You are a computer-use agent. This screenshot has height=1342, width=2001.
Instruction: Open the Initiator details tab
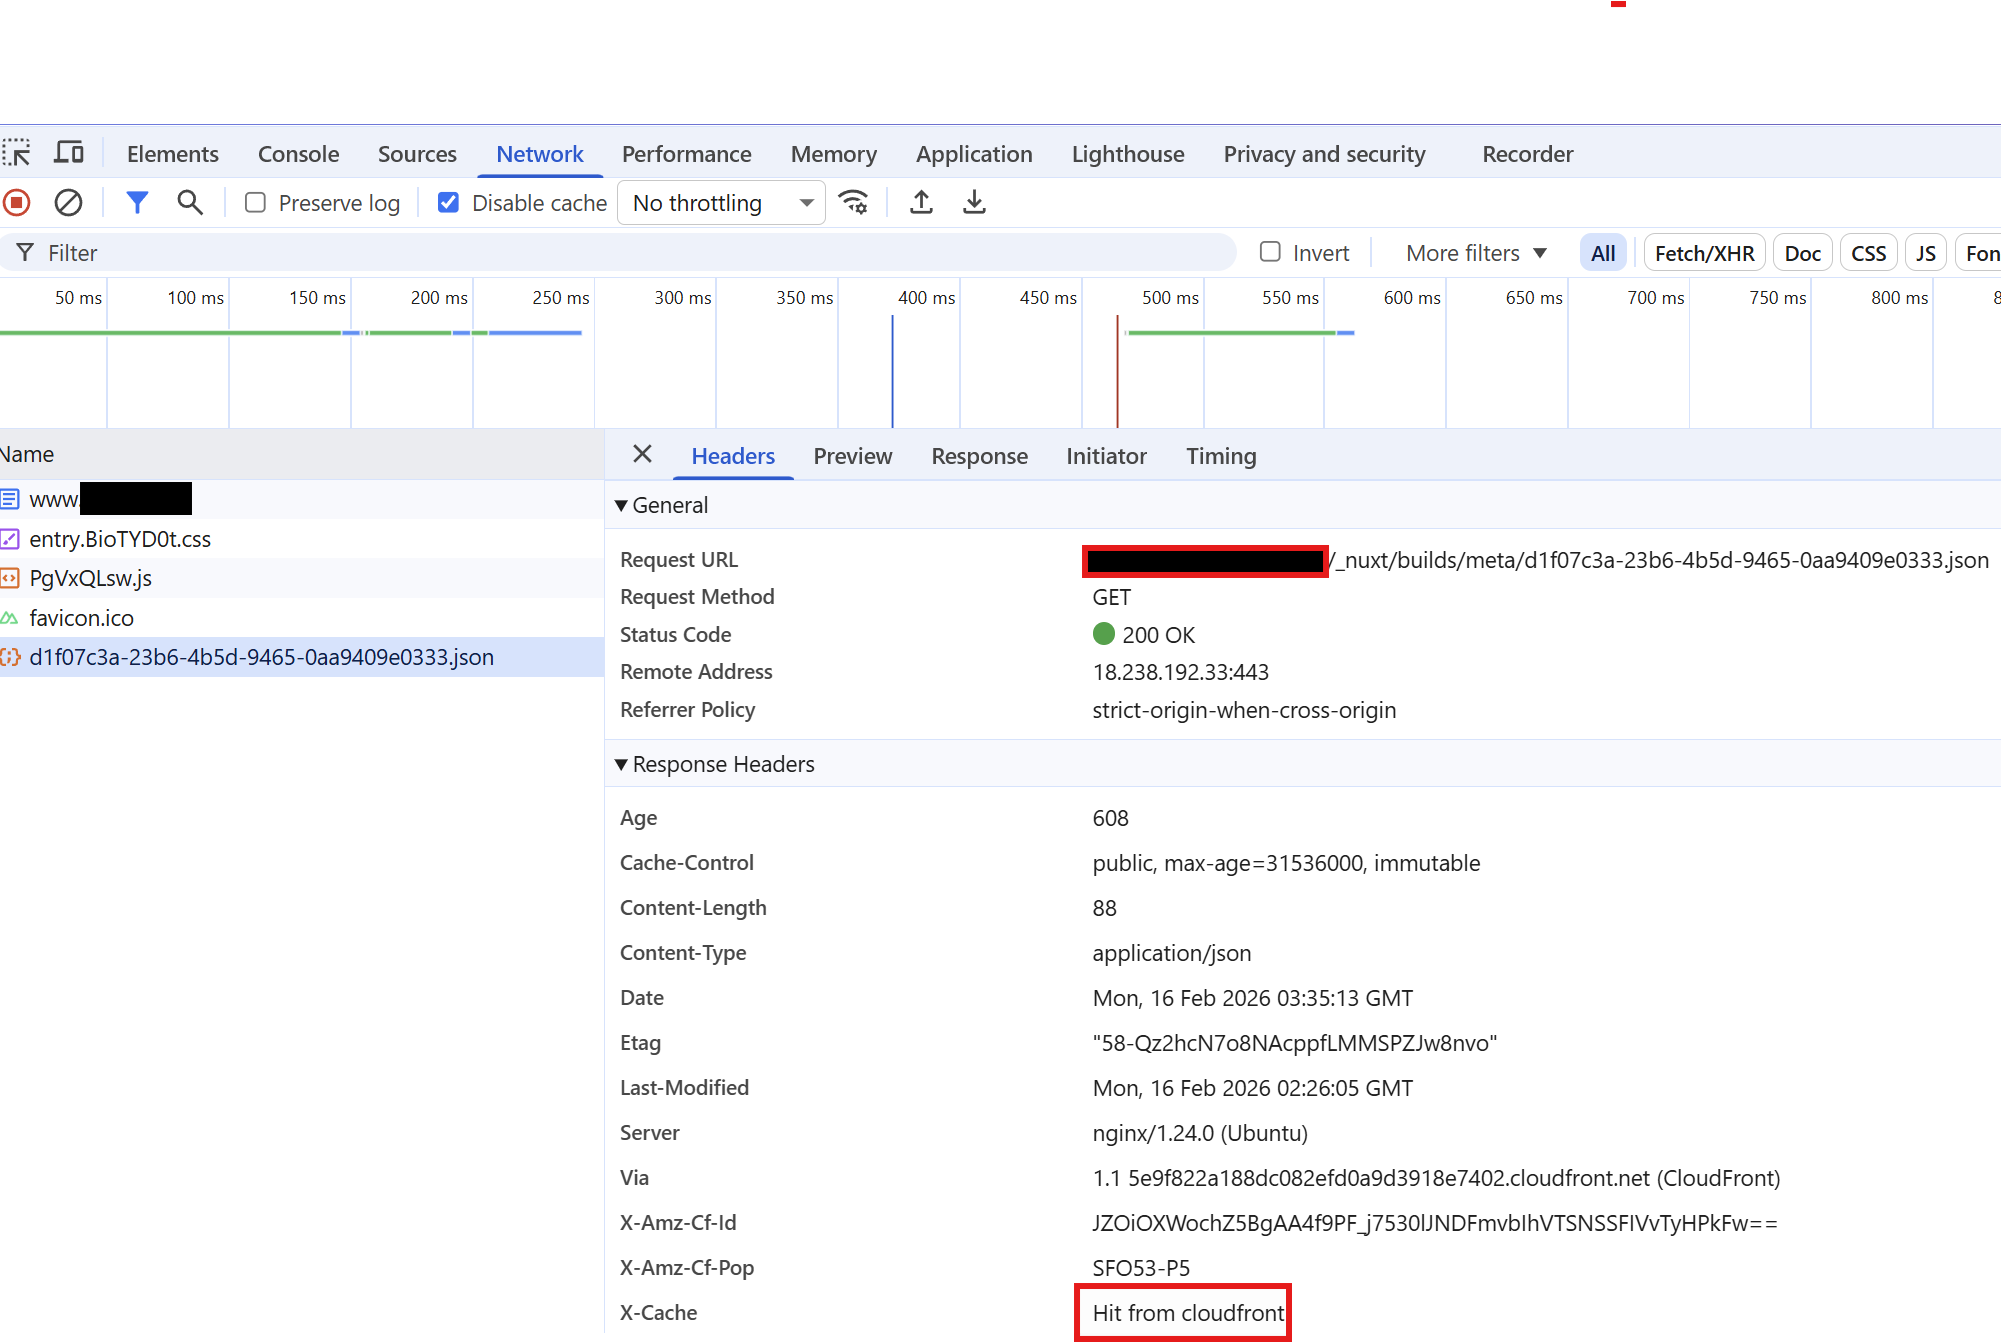click(1106, 456)
